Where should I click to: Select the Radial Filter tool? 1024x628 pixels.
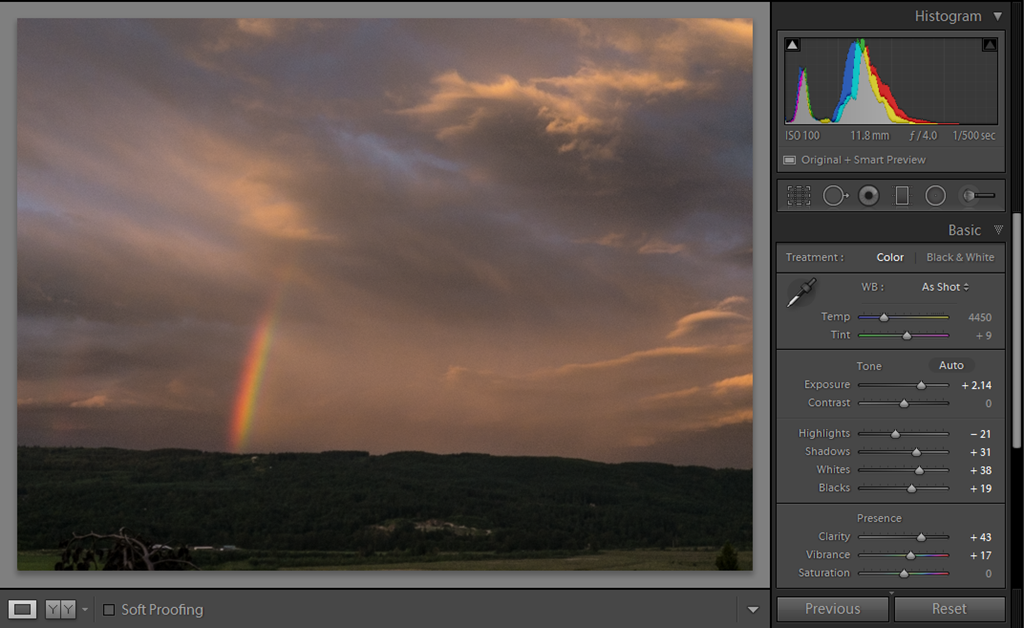coord(935,196)
